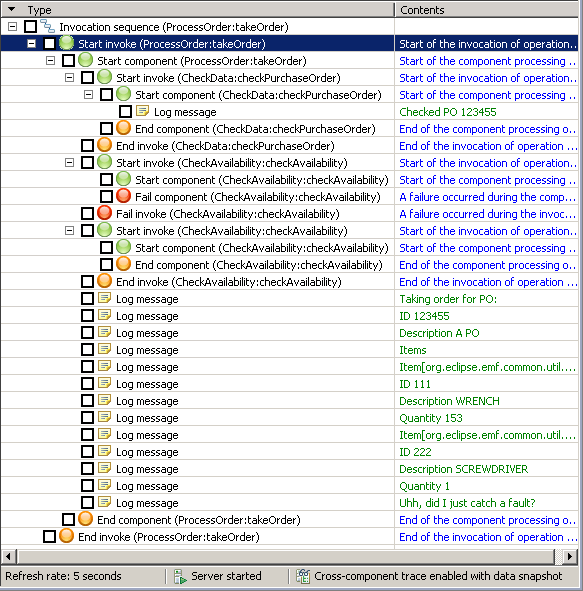Click 'Server started' status text
The width and height of the screenshot is (583, 591).
click(226, 576)
